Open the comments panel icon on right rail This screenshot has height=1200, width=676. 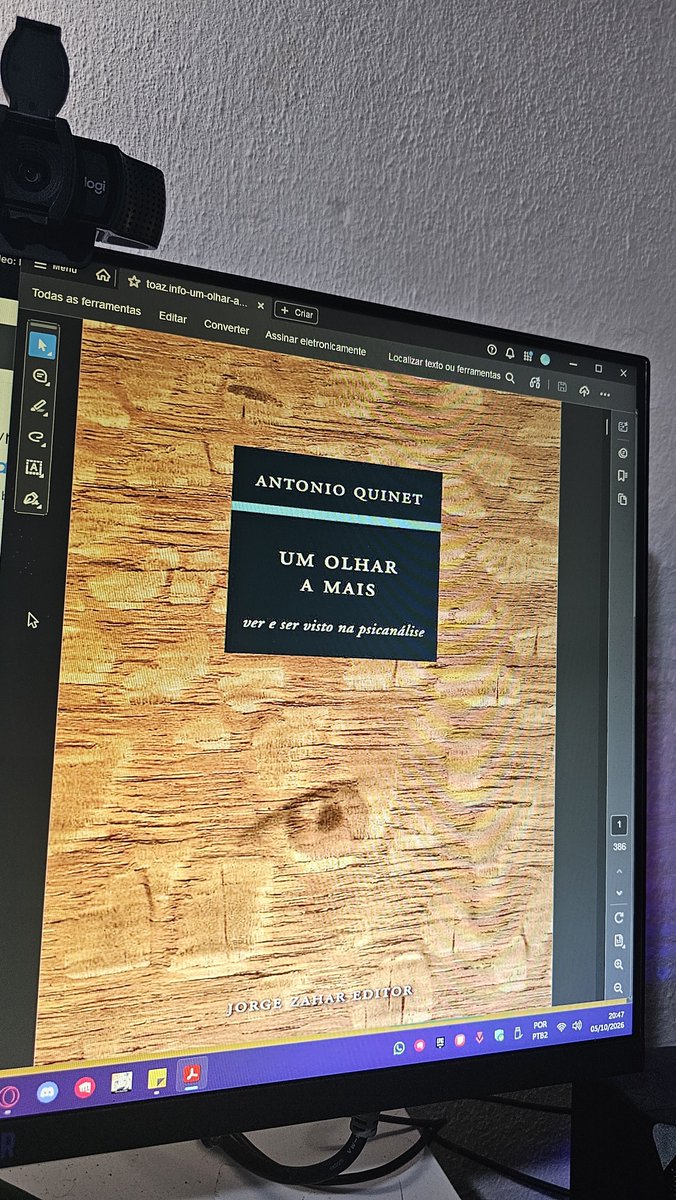coord(623,452)
